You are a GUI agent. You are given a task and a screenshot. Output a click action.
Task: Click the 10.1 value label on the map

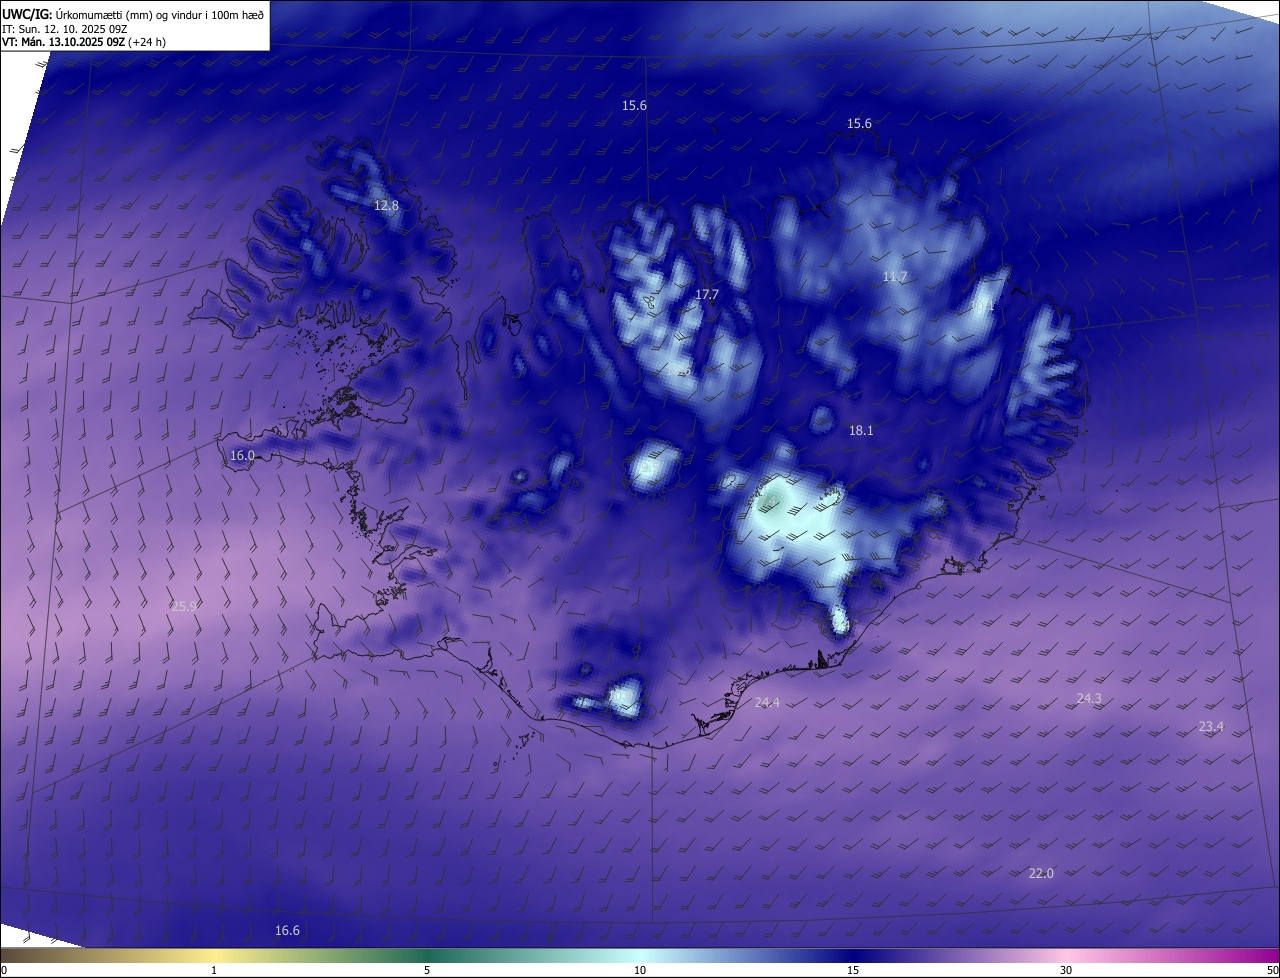tap(983, 306)
